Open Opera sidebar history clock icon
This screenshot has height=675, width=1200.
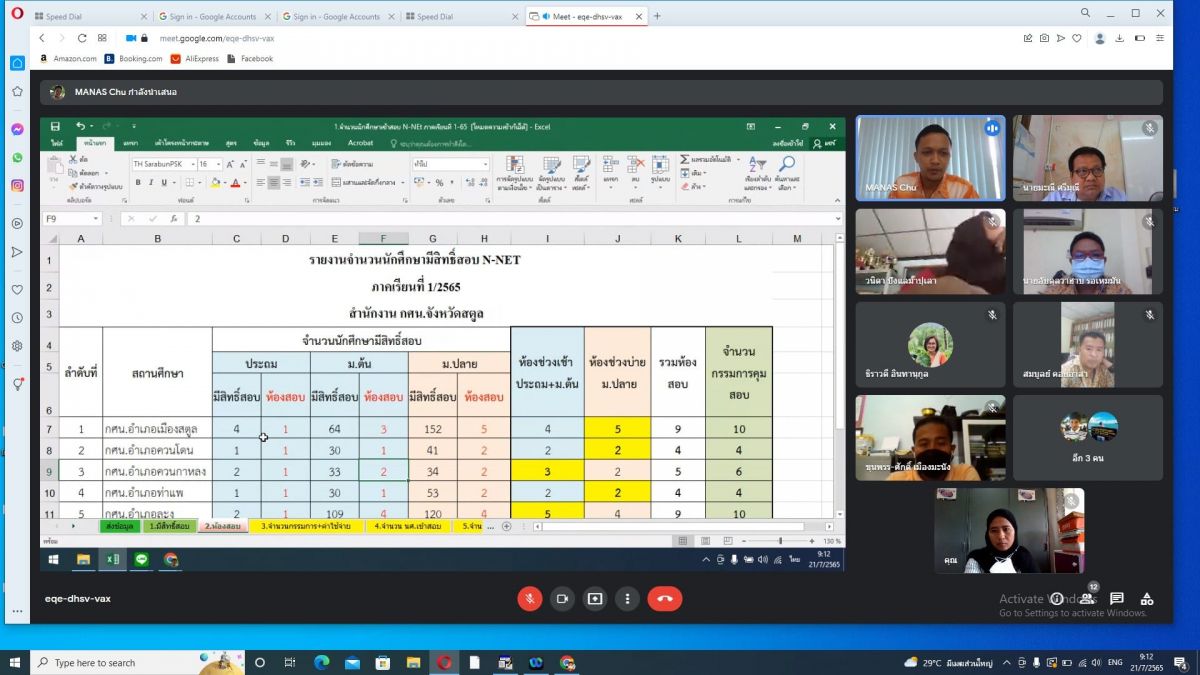(17, 318)
